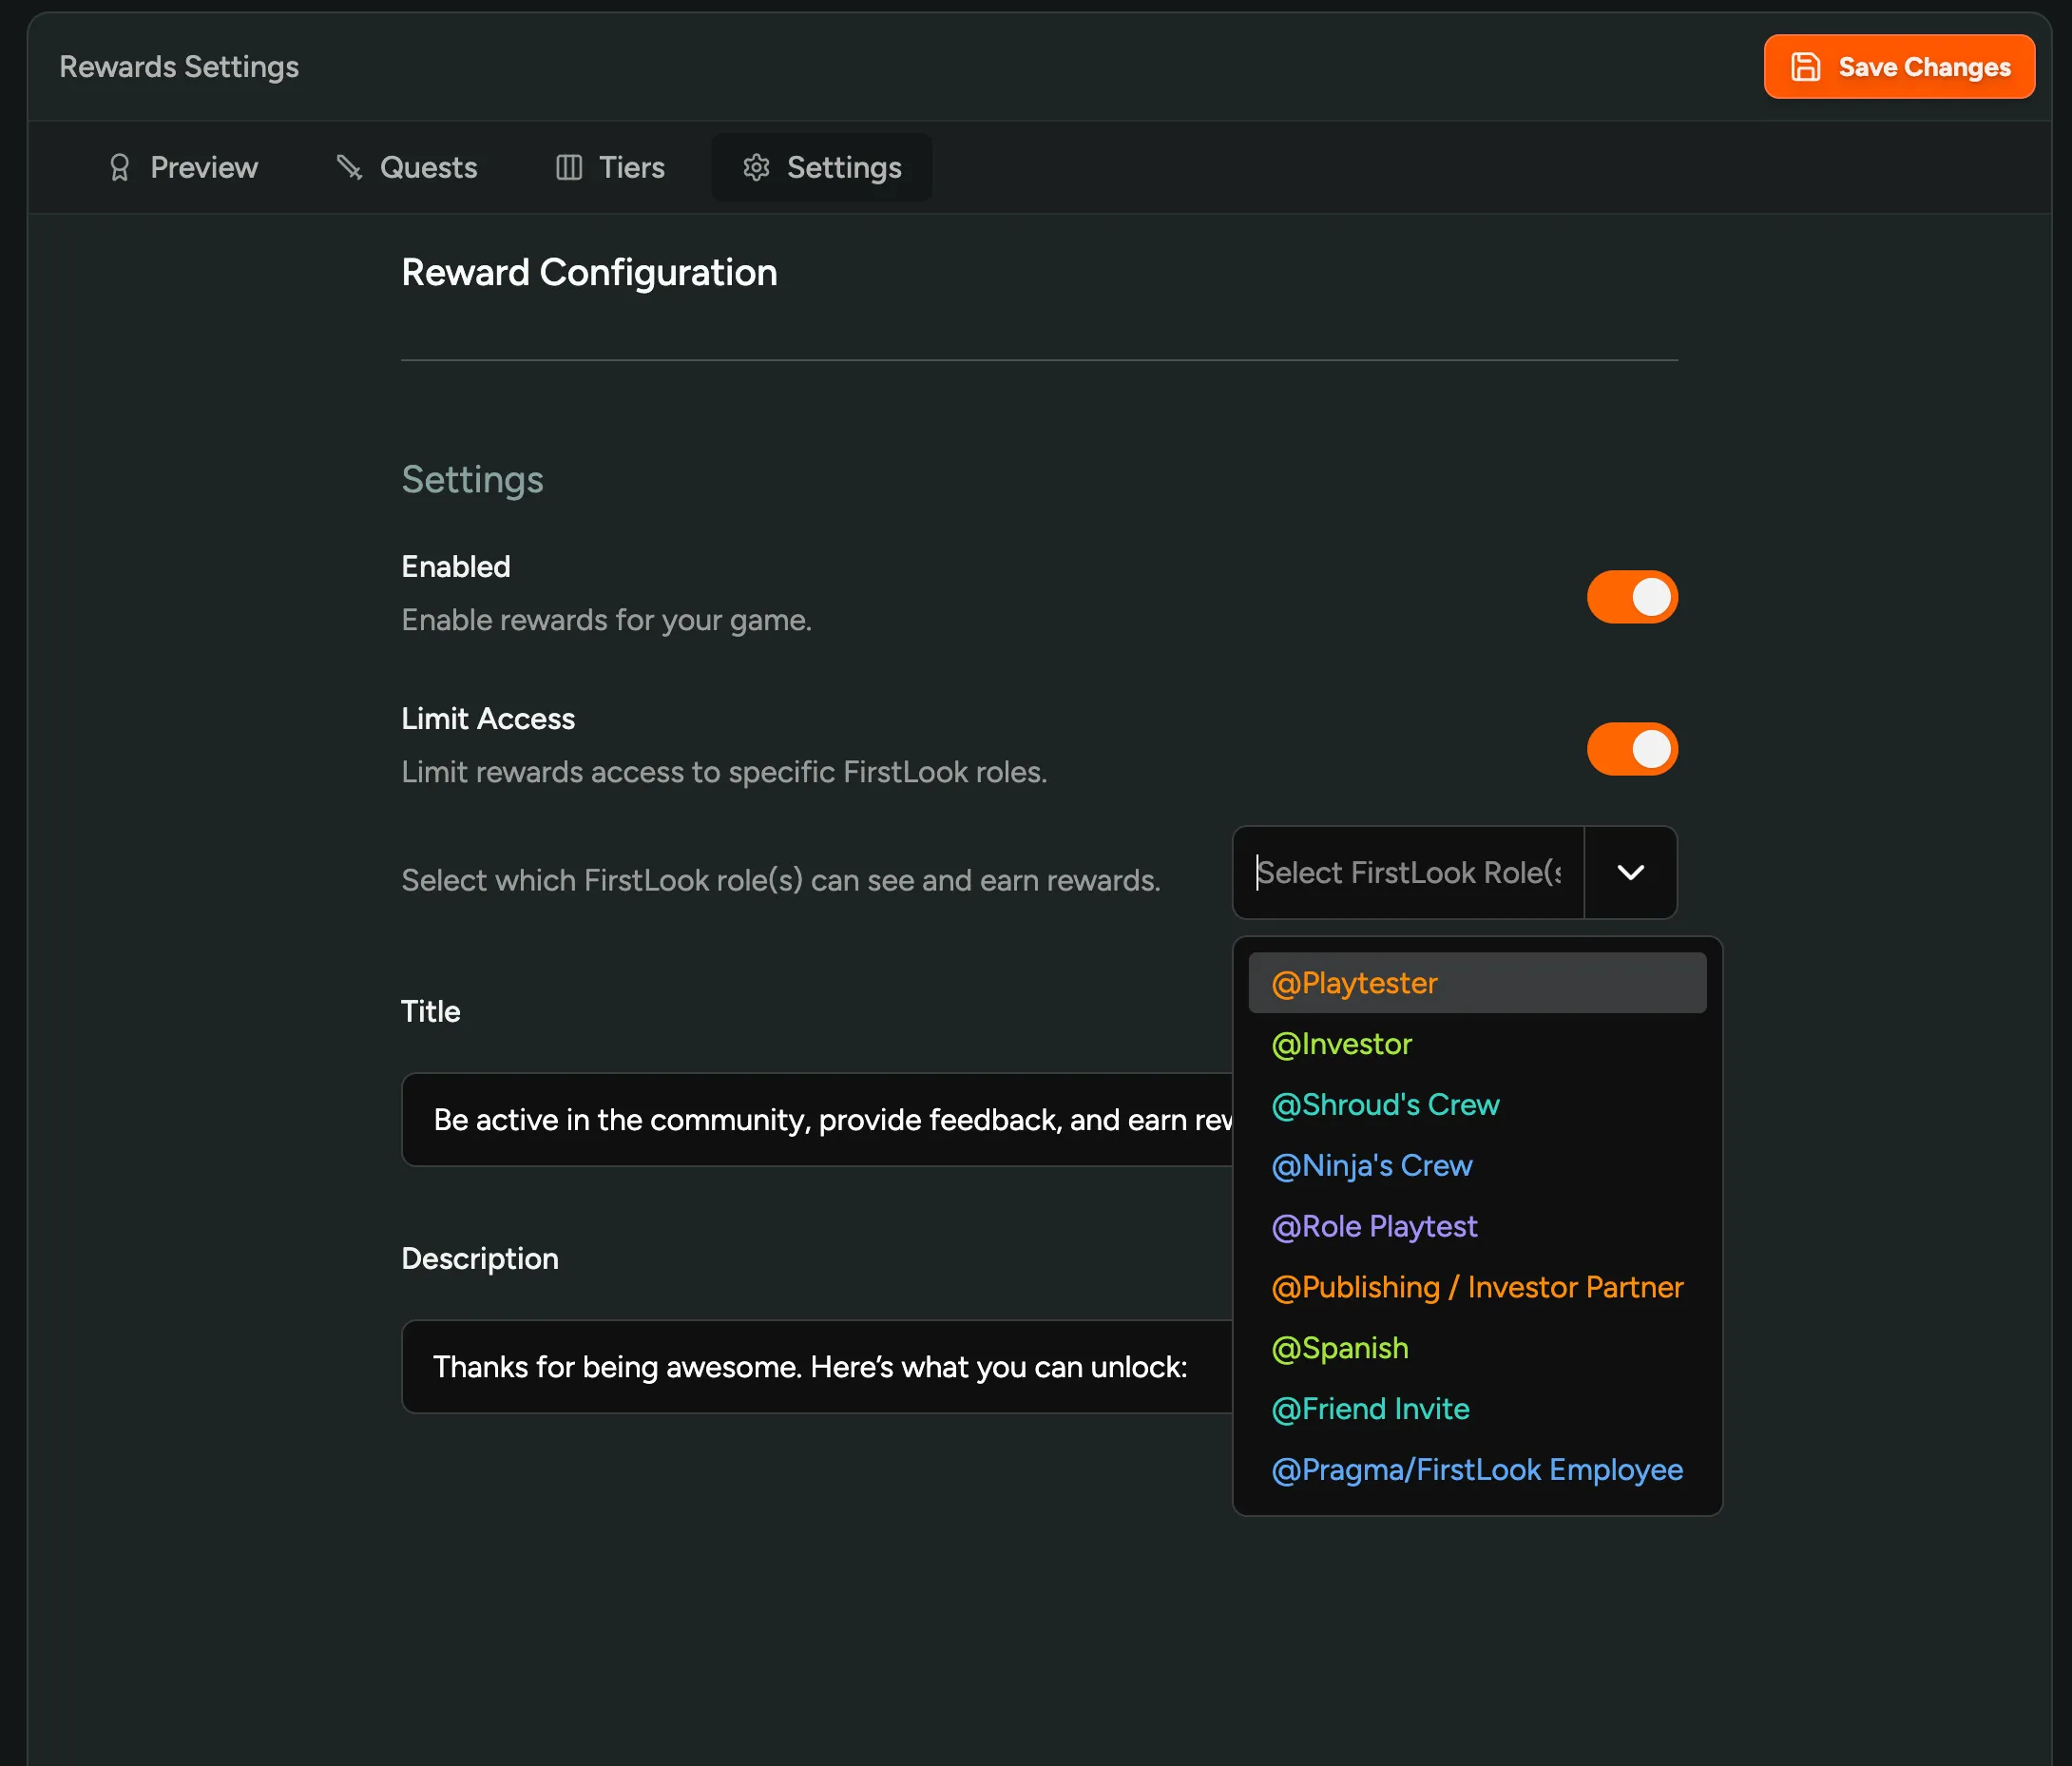Select @Publishing / Investor Partner role
Screen dimensions: 2072x1766
[x=1476, y=1288]
